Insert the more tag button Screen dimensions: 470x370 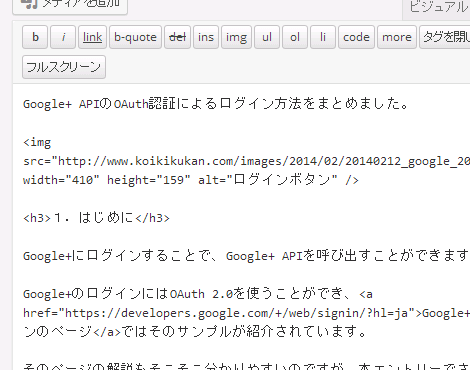click(x=397, y=37)
